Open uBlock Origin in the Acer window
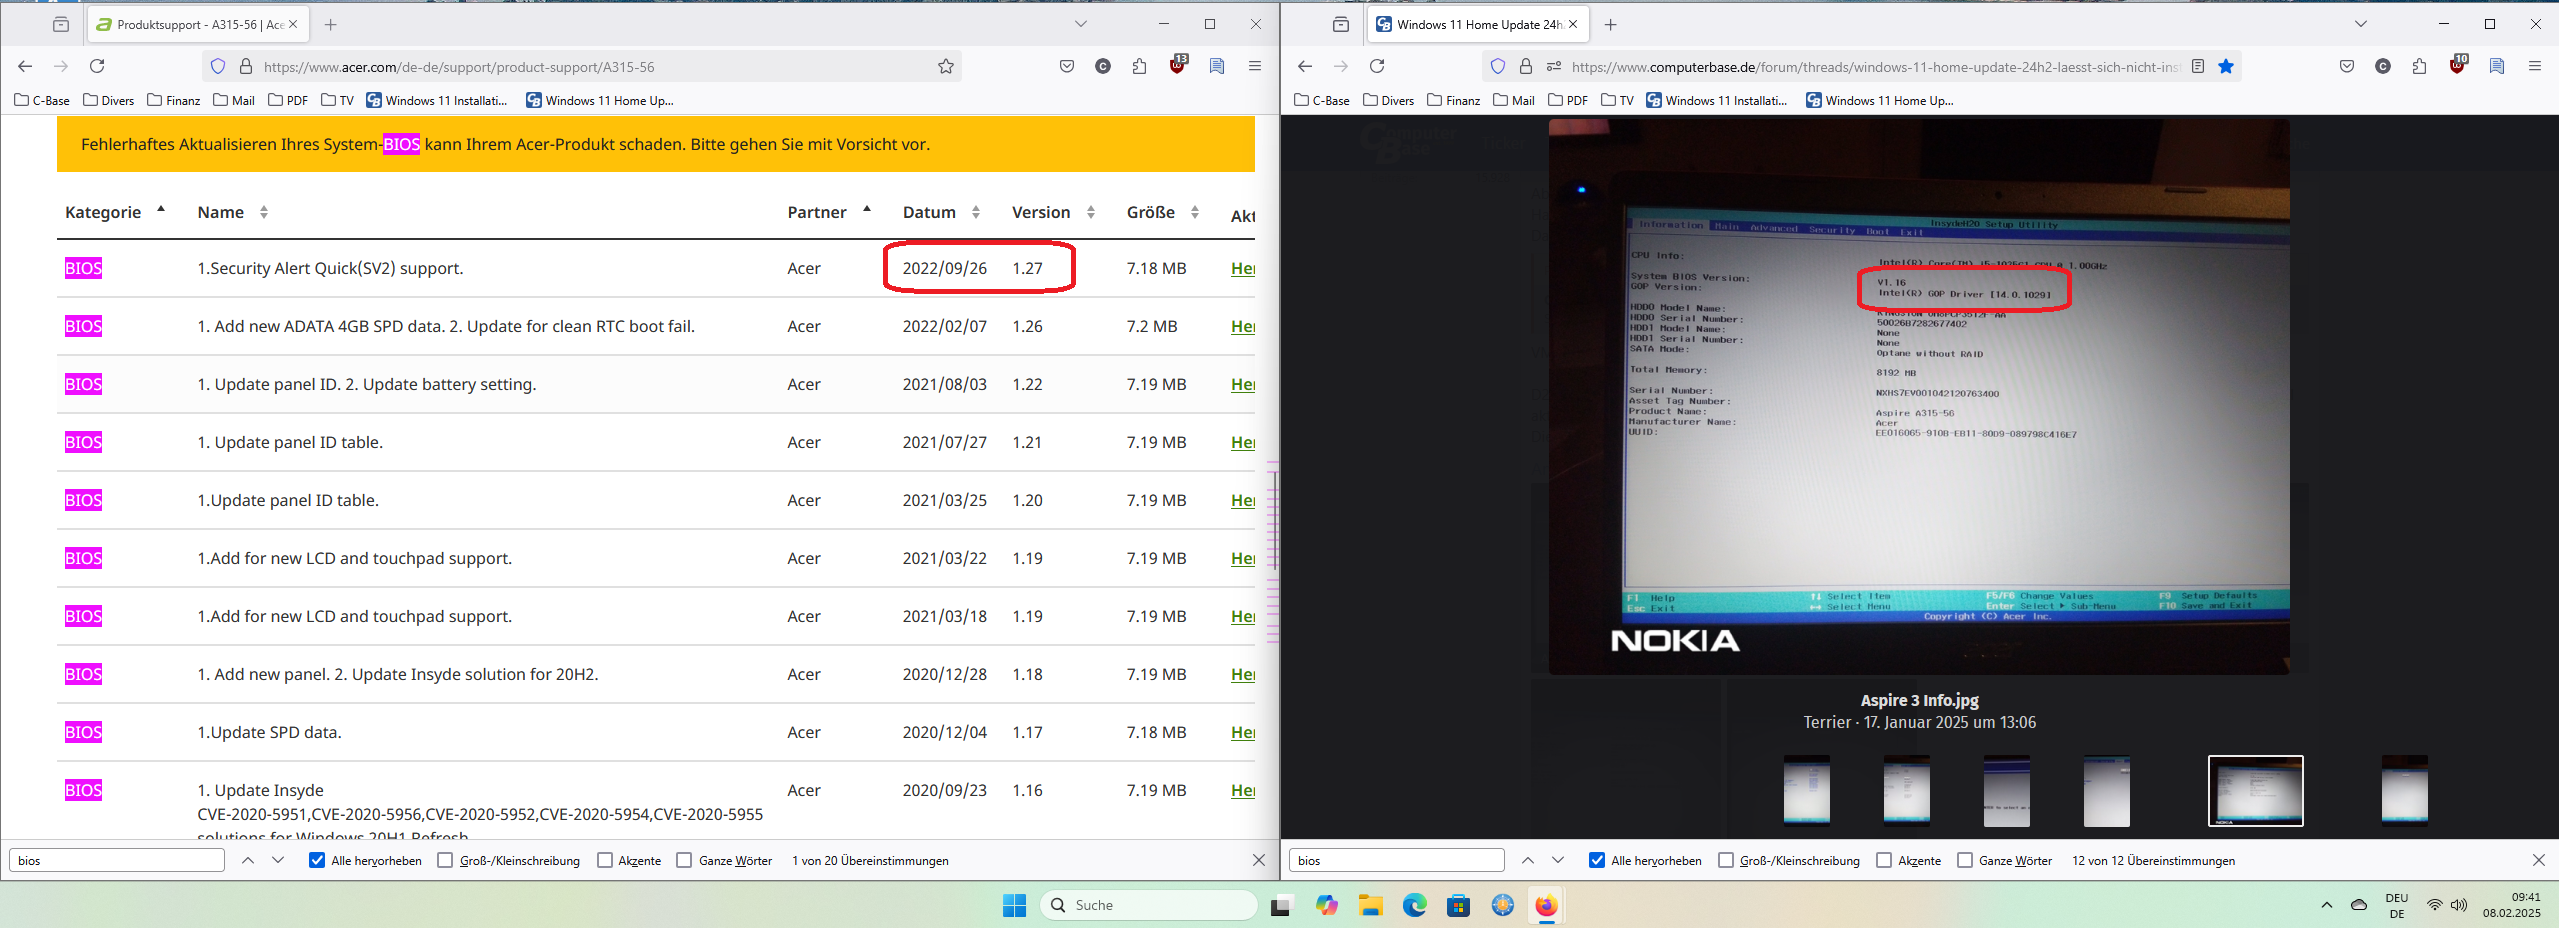 (1178, 65)
